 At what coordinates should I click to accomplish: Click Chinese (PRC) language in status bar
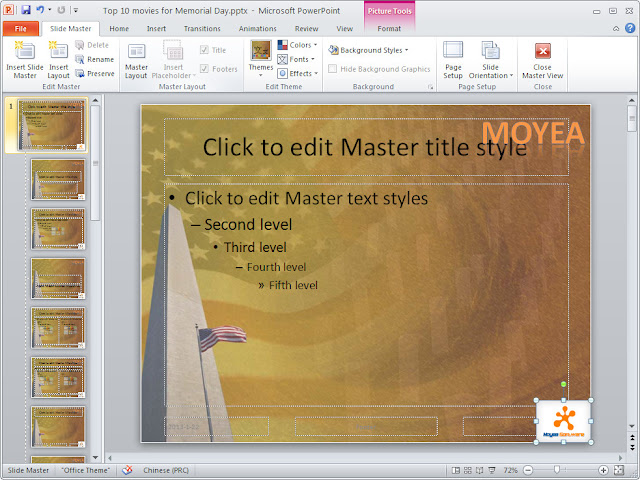tap(166, 470)
